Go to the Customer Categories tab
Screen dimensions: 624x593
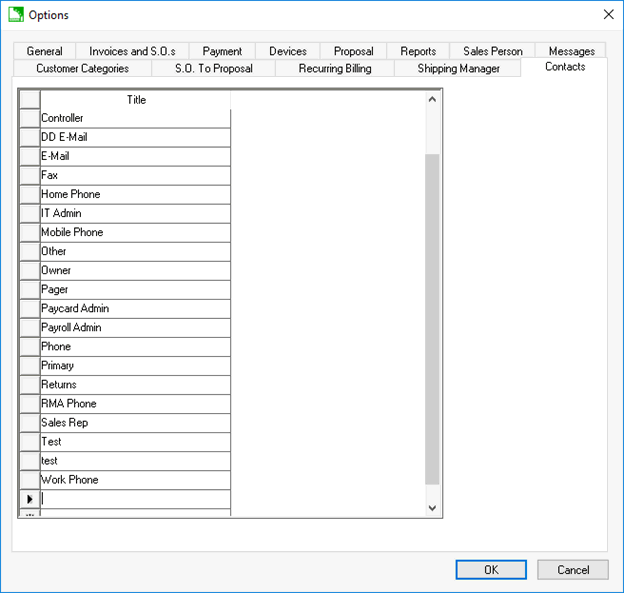(x=82, y=69)
